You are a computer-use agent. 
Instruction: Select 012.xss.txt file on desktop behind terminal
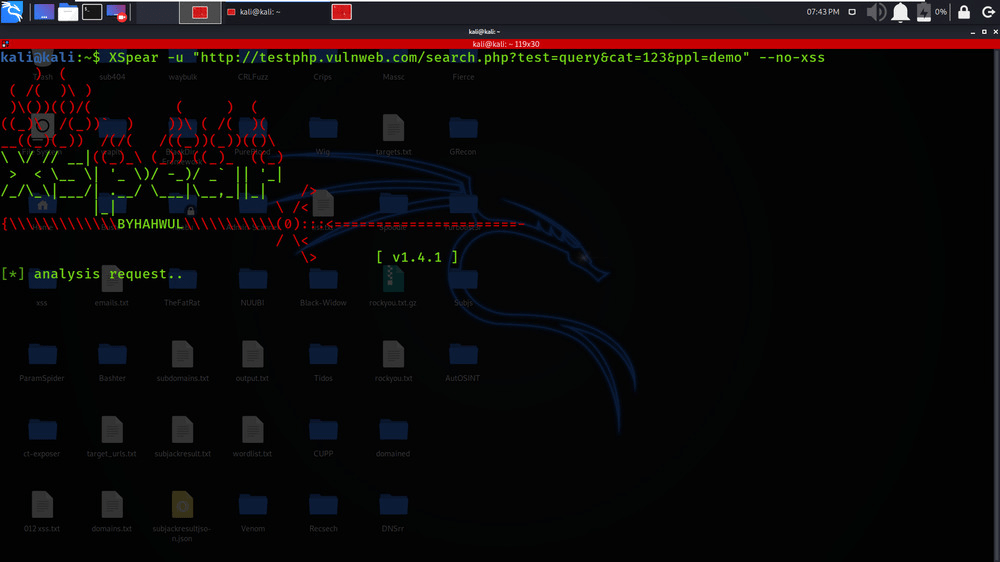pyautogui.click(x=42, y=512)
